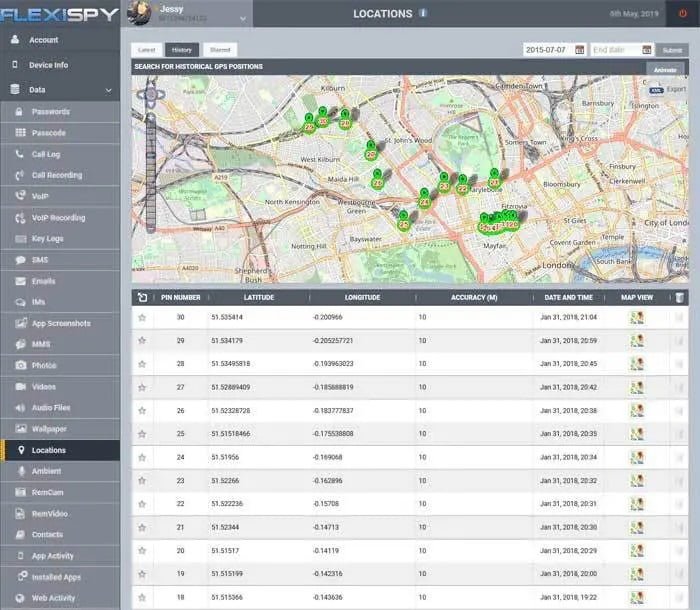Viewport: 700px width, 610px height.
Task: Open the Jessy device dropdown
Action: pos(243,19)
